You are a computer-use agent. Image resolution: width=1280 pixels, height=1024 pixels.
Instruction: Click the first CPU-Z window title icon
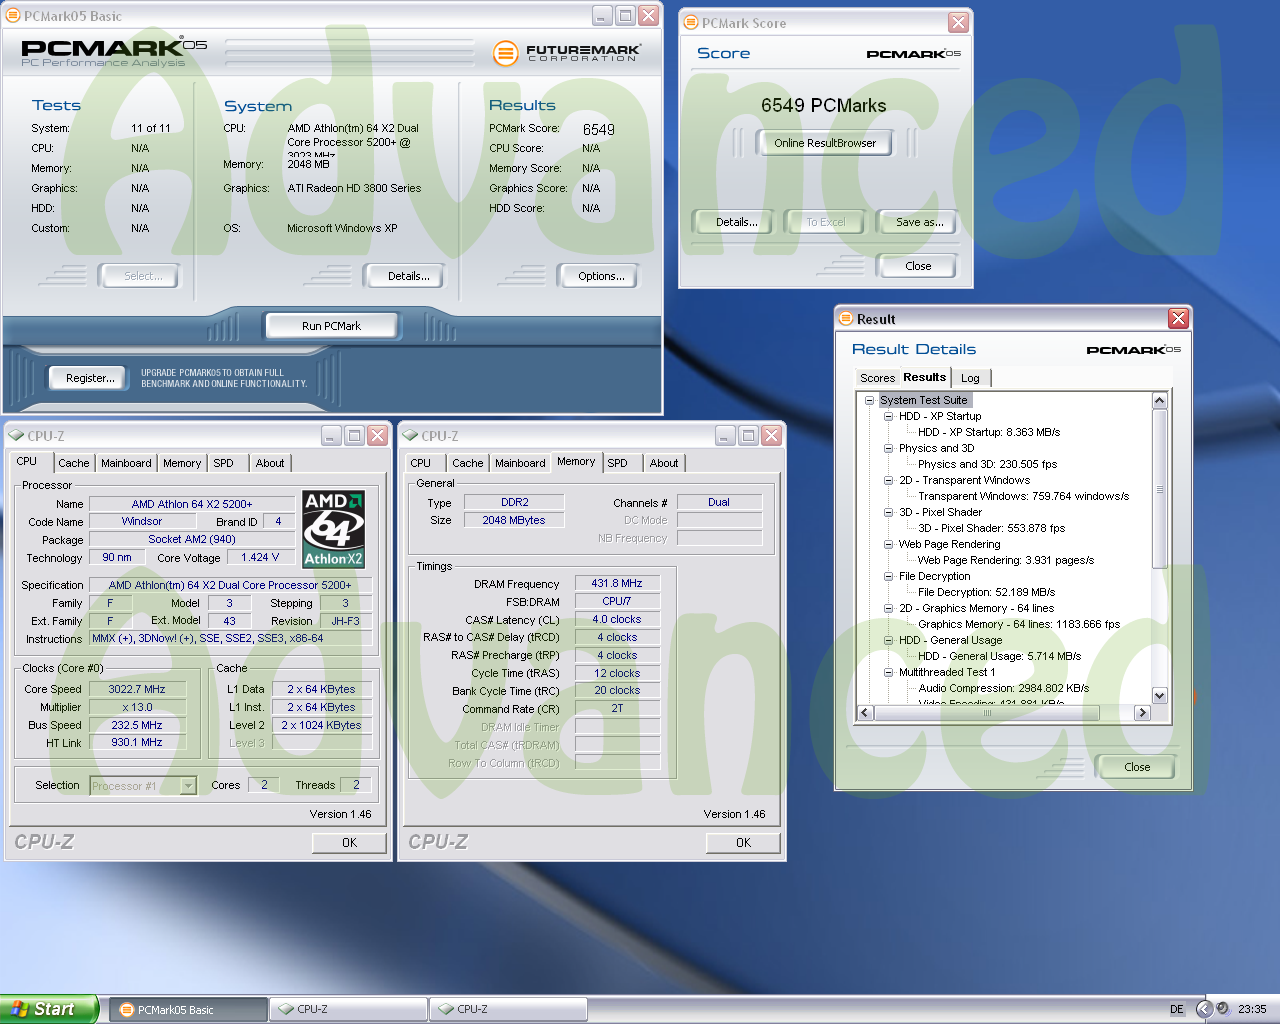point(16,436)
